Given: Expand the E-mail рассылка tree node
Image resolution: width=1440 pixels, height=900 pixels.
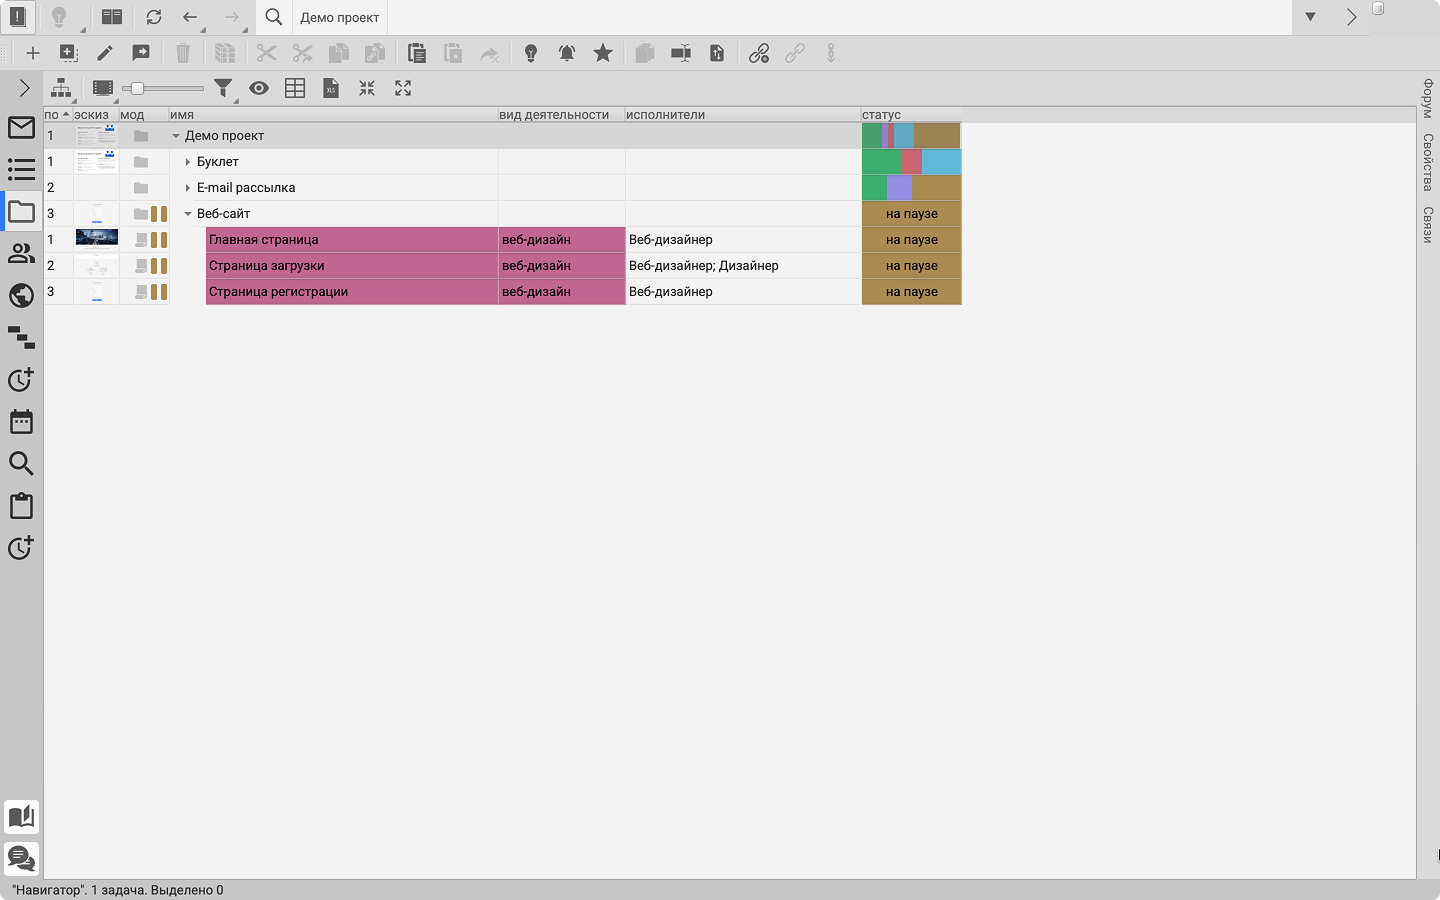Looking at the screenshot, I should 188,188.
